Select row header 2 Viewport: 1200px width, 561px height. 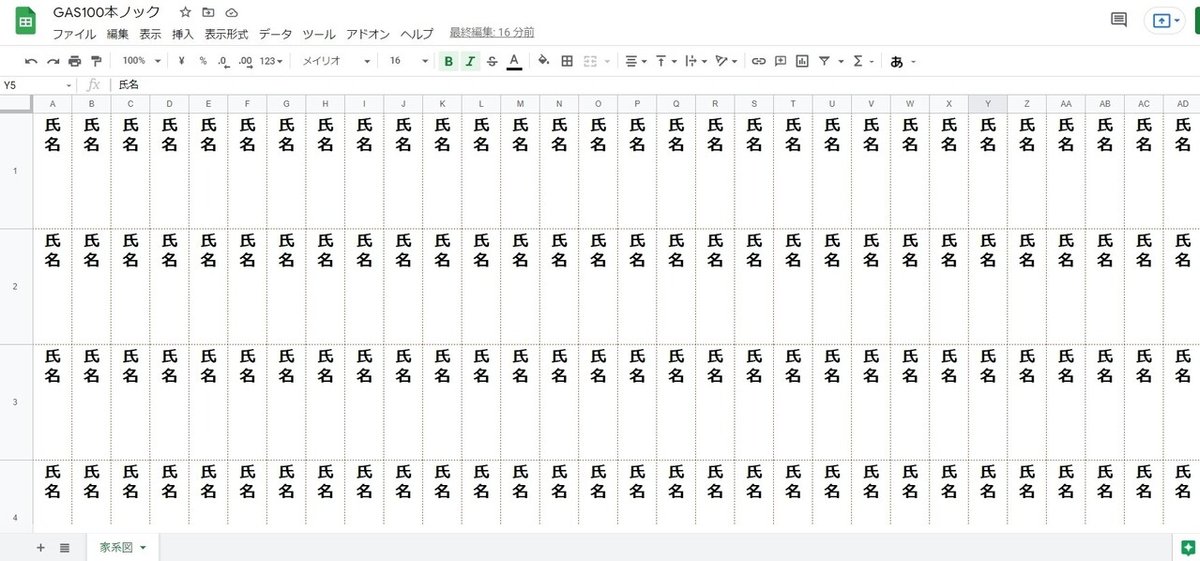coord(15,286)
